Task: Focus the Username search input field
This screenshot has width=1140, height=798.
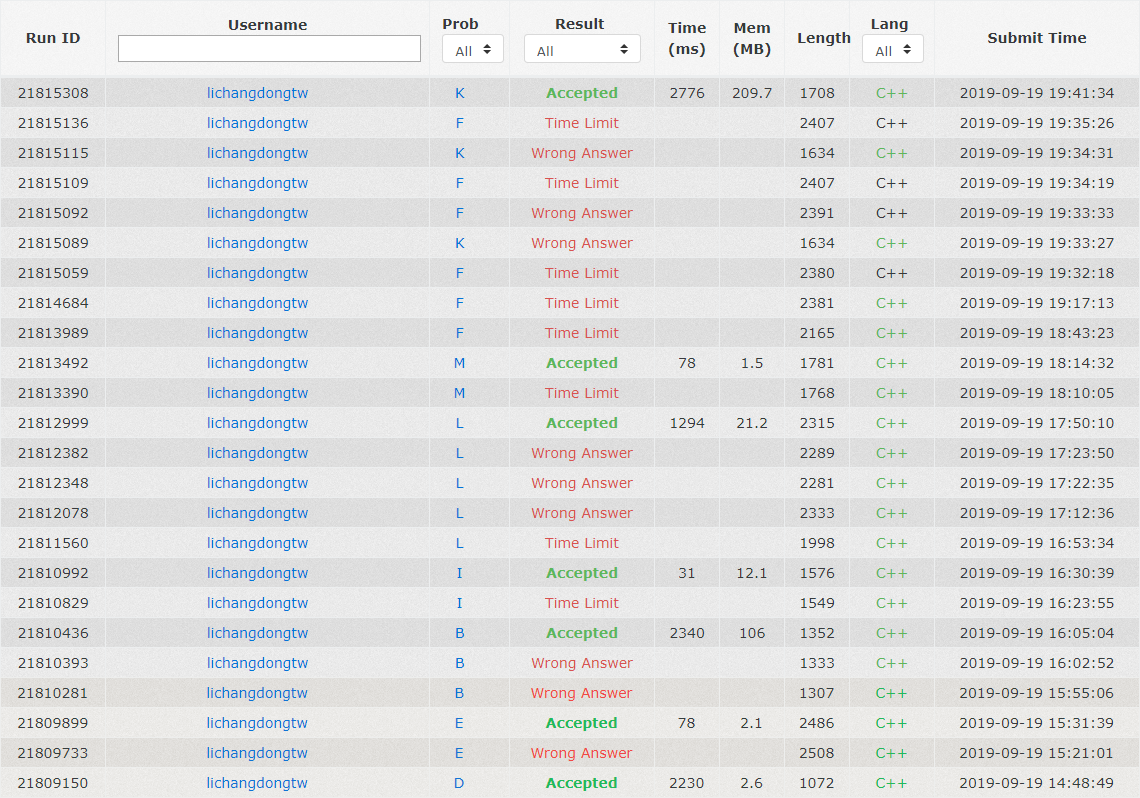Action: [x=269, y=49]
